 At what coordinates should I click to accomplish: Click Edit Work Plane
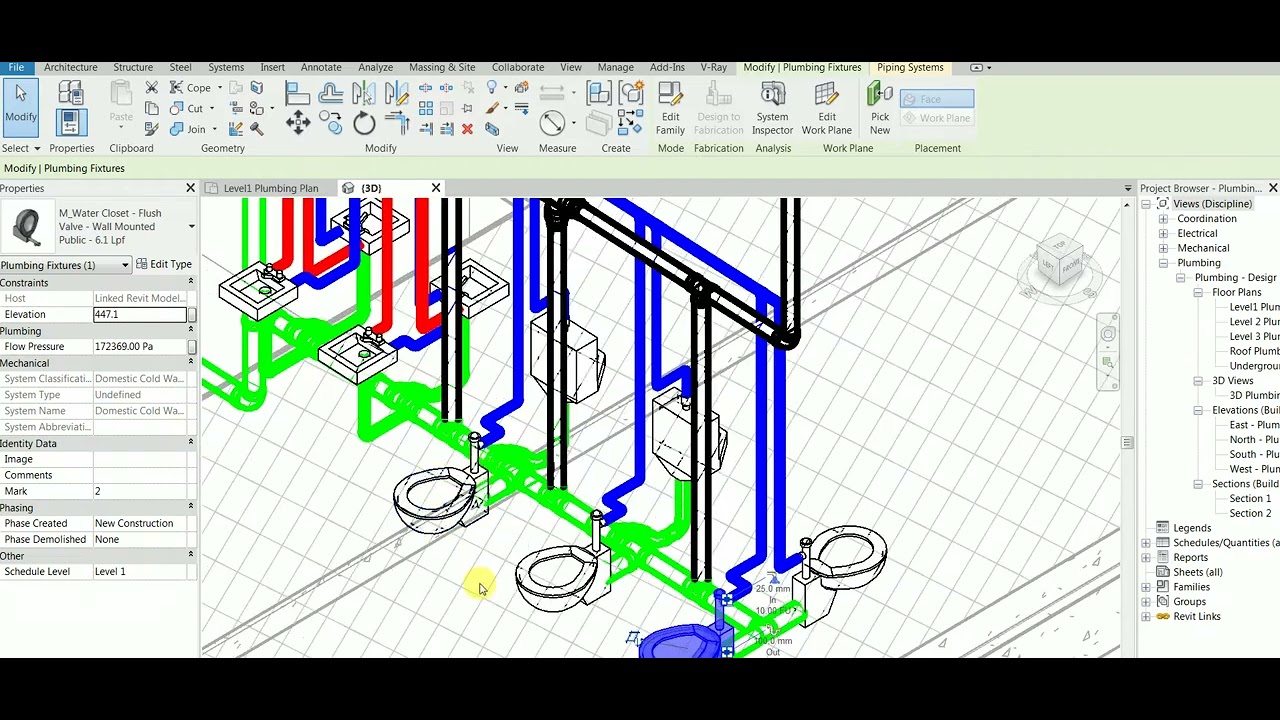pos(826,109)
